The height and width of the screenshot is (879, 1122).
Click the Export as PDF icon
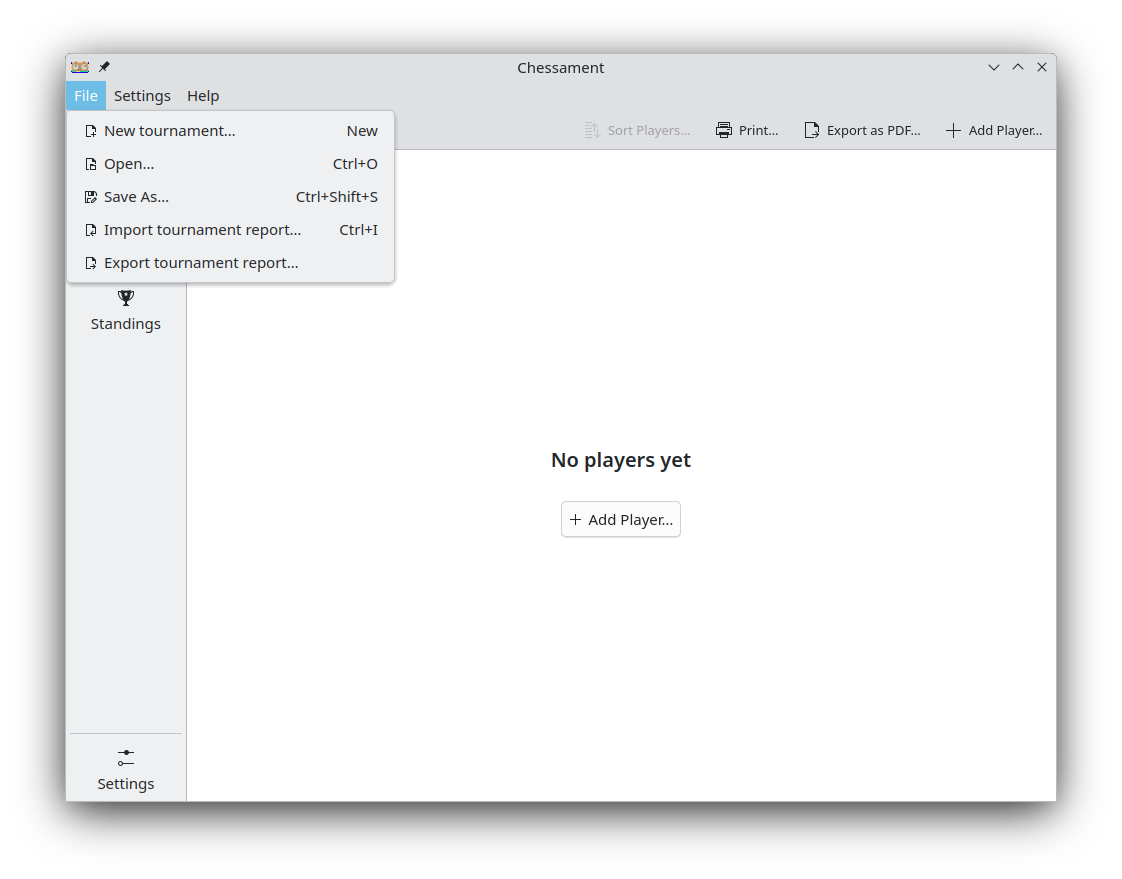[x=812, y=130]
